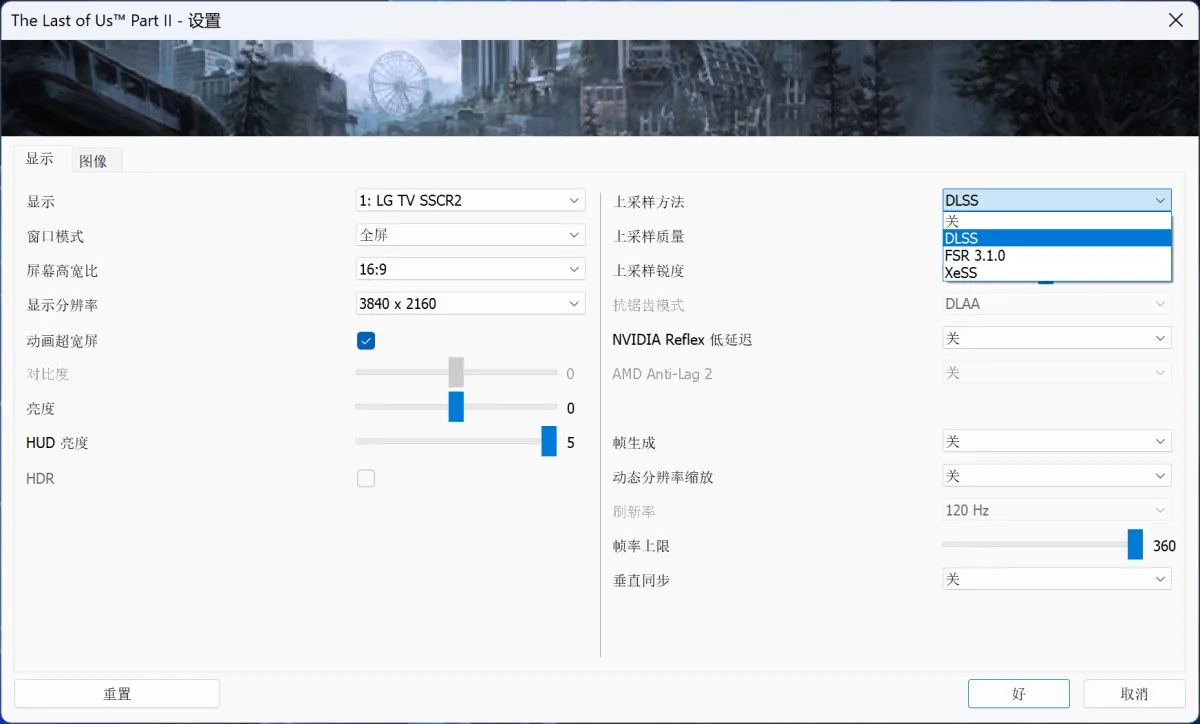Open the NVIDIA Reflex 低延迟 dropdown
This screenshot has height=724, width=1200.
(x=1057, y=338)
